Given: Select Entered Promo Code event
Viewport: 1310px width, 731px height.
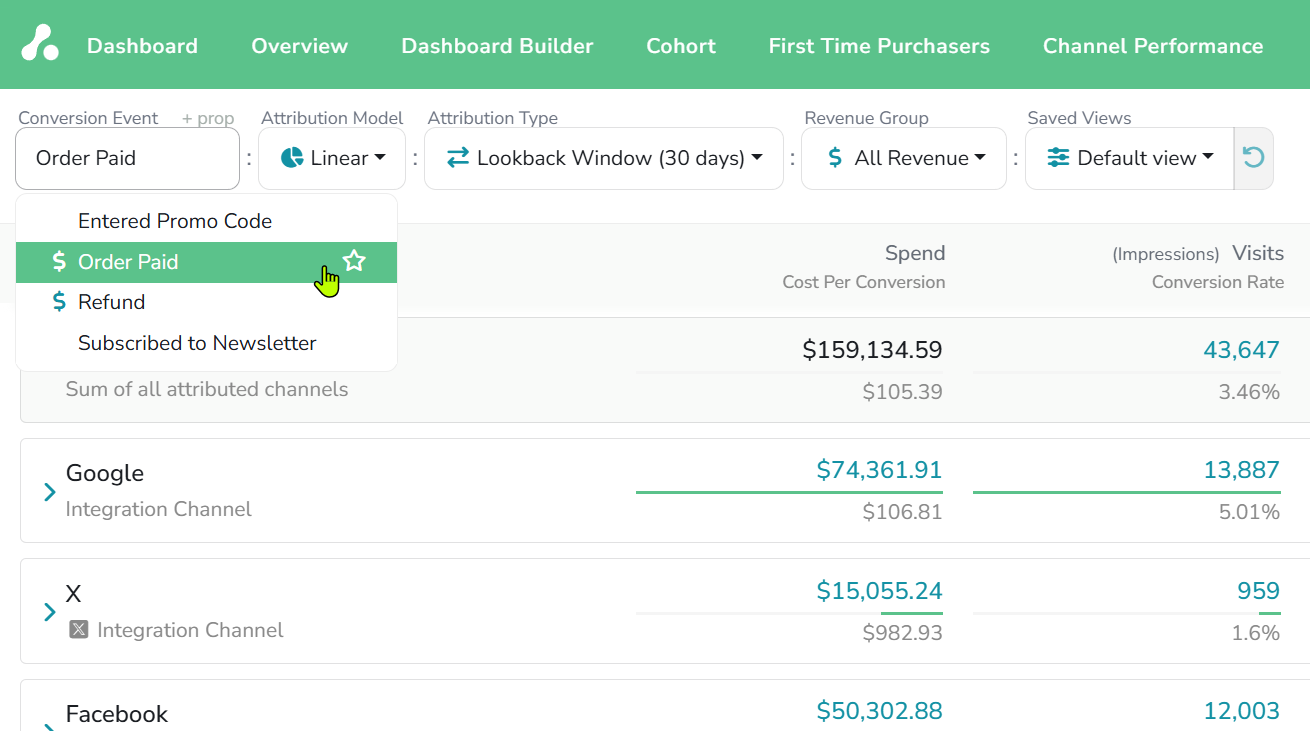Looking at the screenshot, I should click(207, 221).
